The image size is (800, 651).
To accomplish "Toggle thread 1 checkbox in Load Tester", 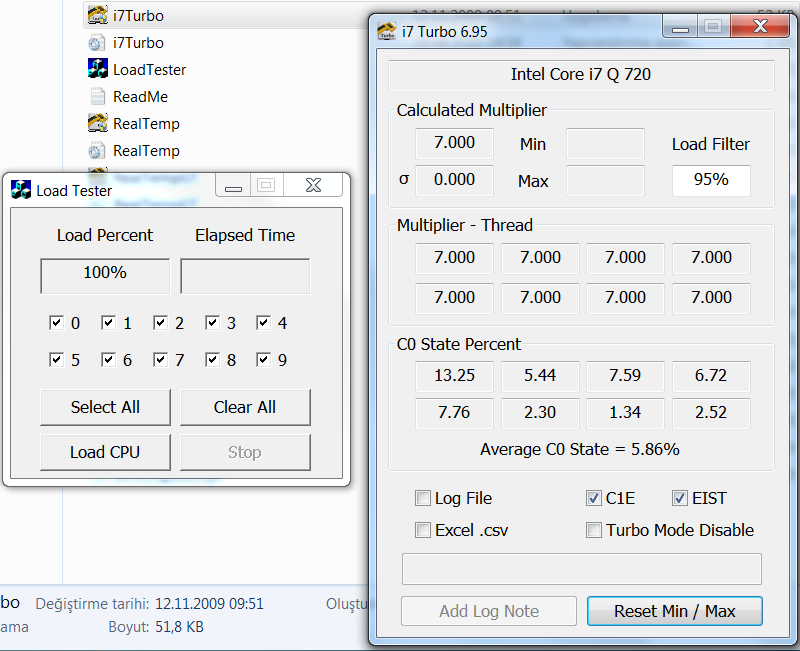I will [108, 322].
